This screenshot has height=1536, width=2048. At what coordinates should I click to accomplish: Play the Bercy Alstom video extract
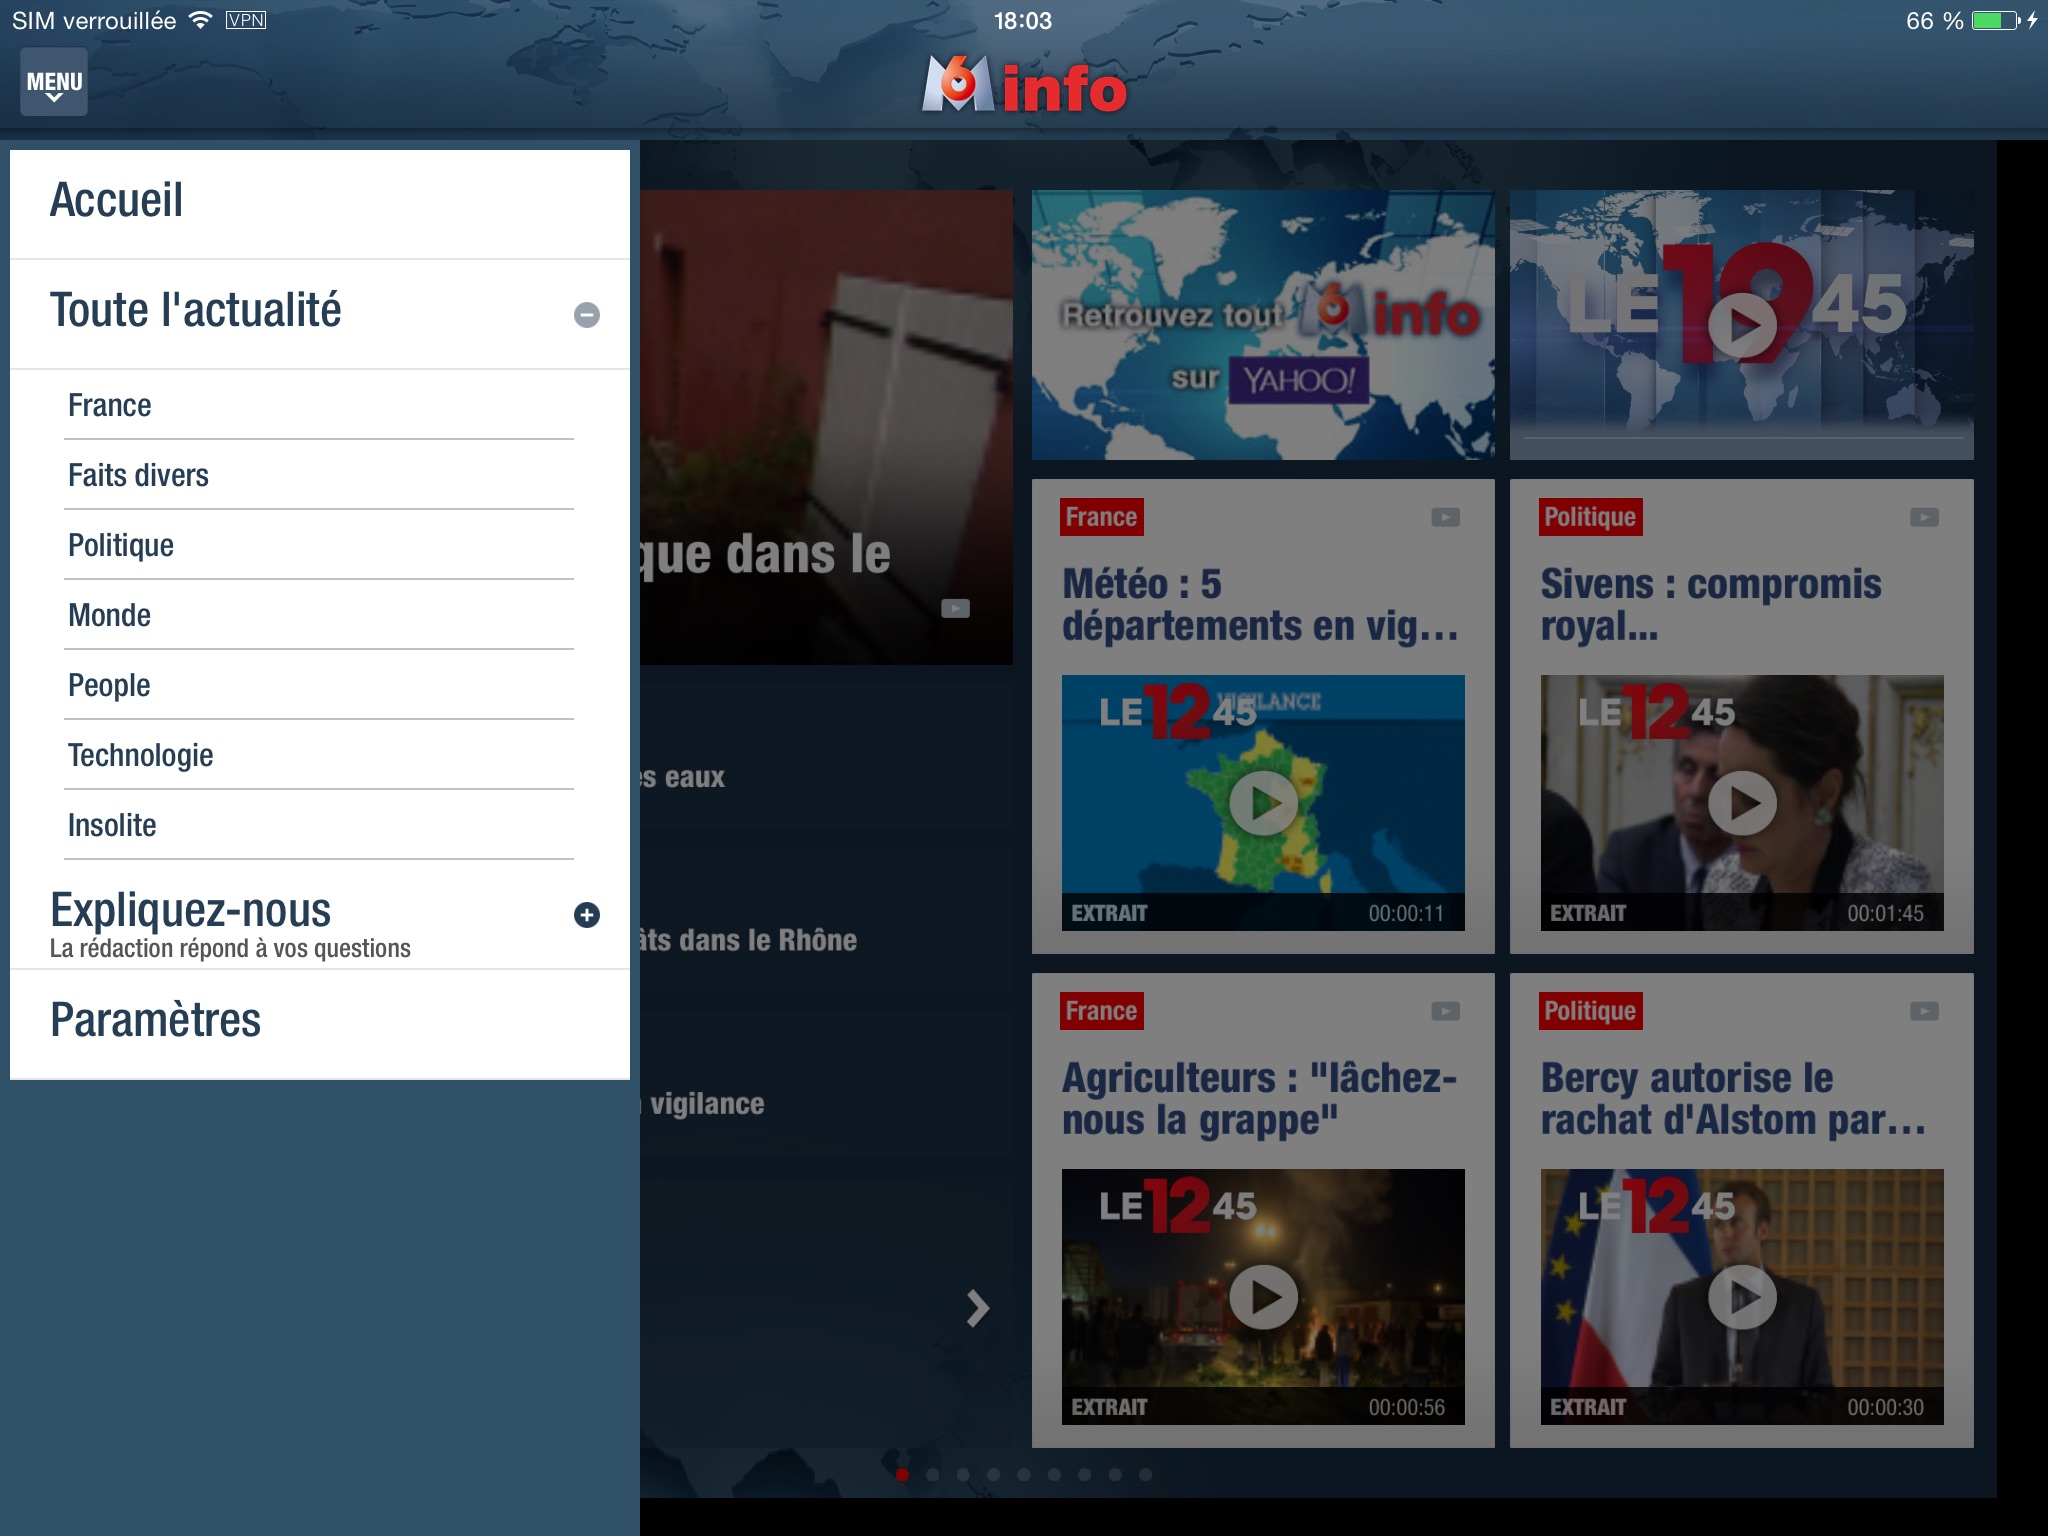point(1742,1297)
